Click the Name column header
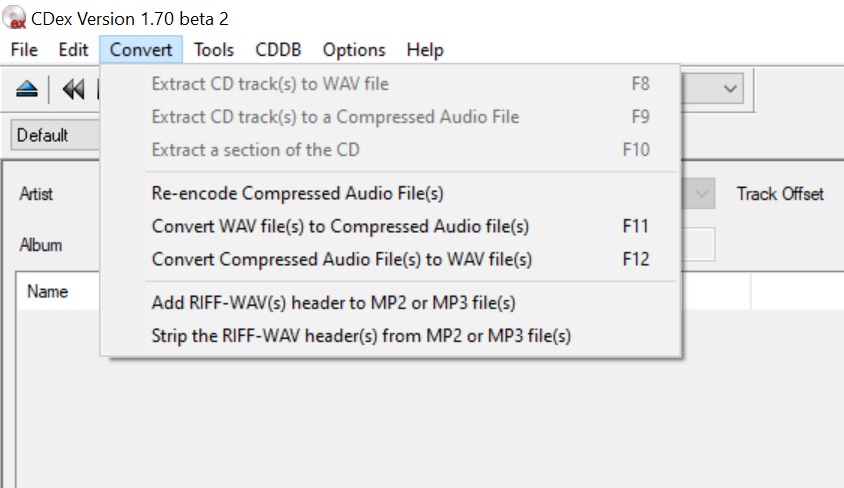The height and width of the screenshot is (488, 844). [47, 292]
